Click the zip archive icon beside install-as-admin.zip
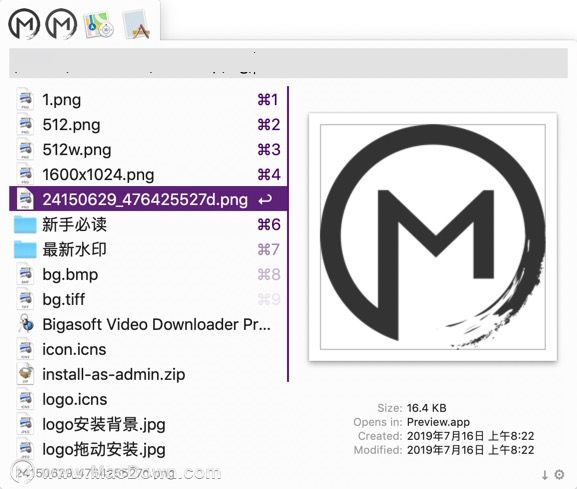 [x=25, y=374]
